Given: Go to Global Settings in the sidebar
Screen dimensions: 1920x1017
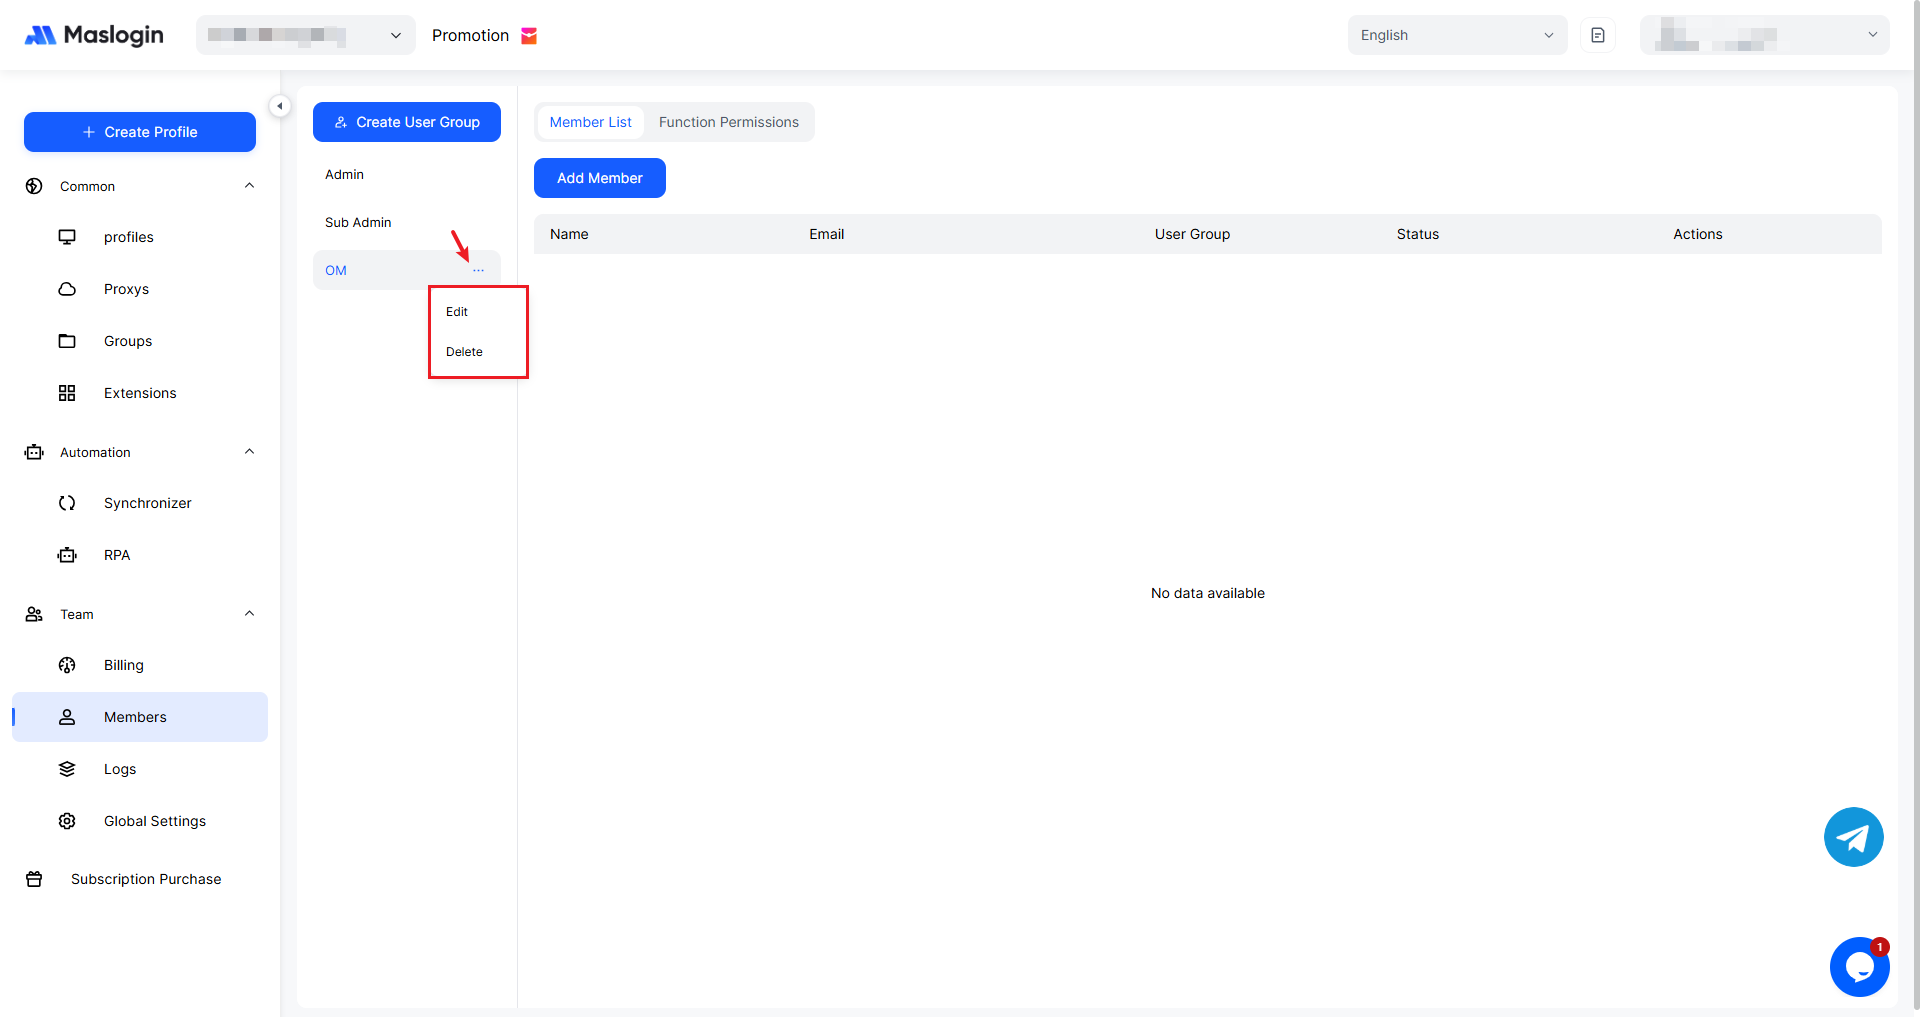Looking at the screenshot, I should (154, 821).
